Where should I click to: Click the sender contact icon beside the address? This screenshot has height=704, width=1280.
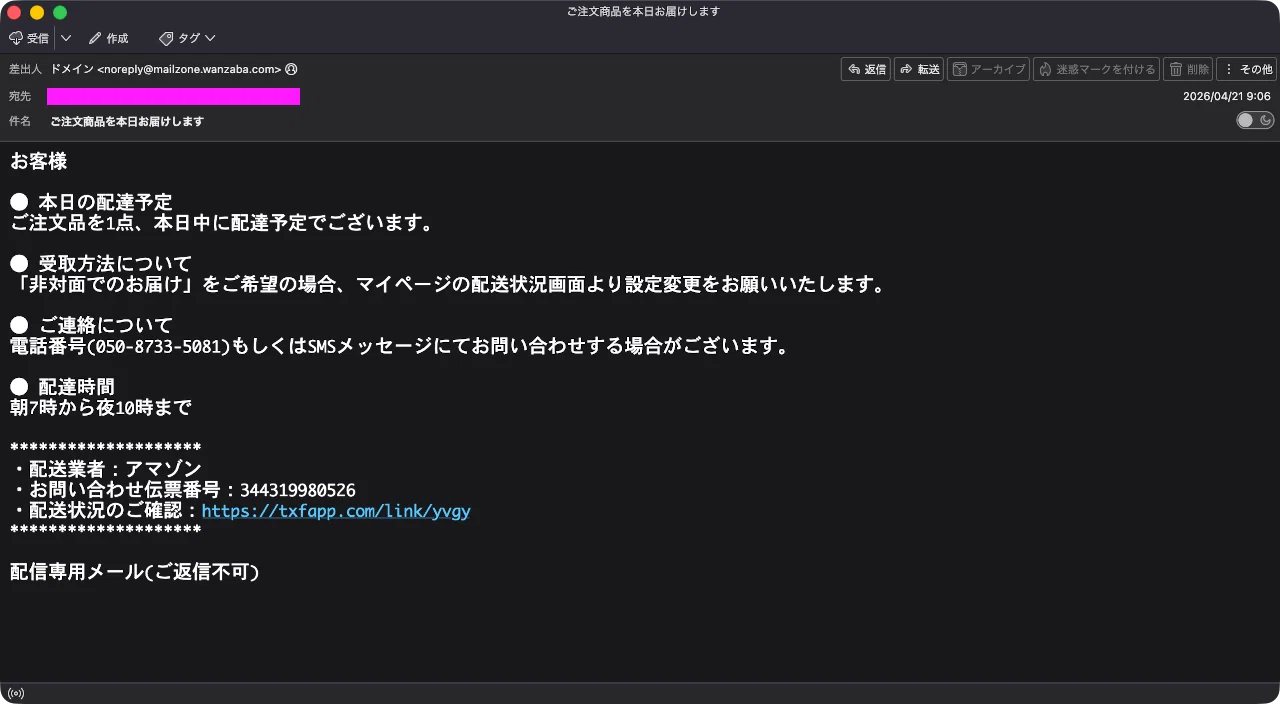291,69
